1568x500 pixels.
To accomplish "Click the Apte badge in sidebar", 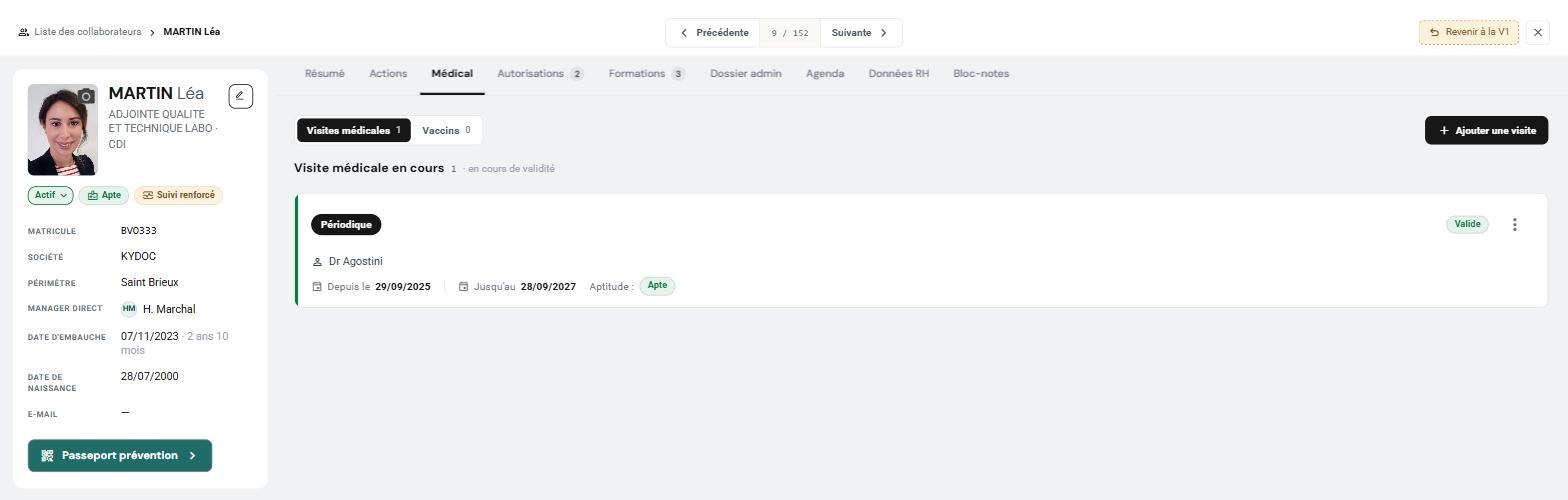I will (x=104, y=195).
